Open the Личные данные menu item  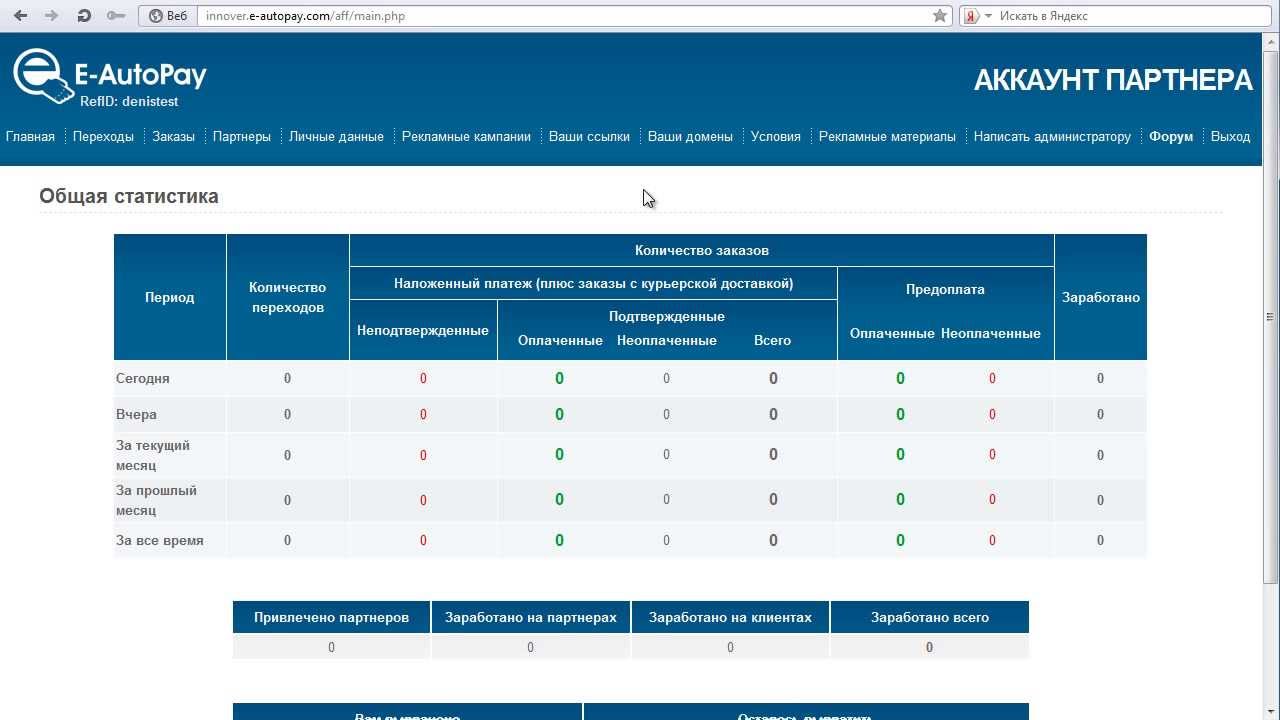(336, 136)
